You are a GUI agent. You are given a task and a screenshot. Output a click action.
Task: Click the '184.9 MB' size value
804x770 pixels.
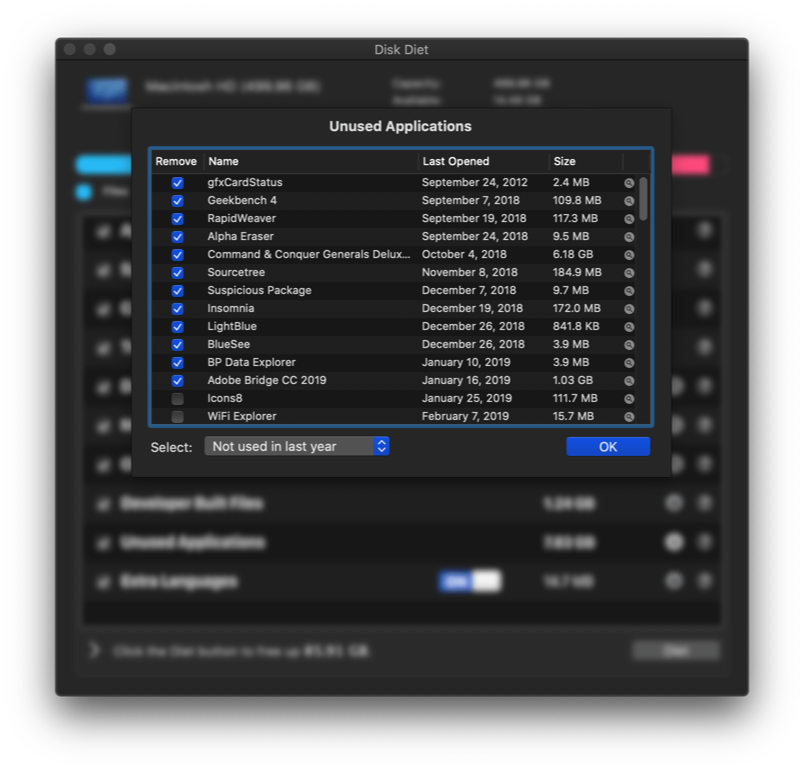[577, 272]
